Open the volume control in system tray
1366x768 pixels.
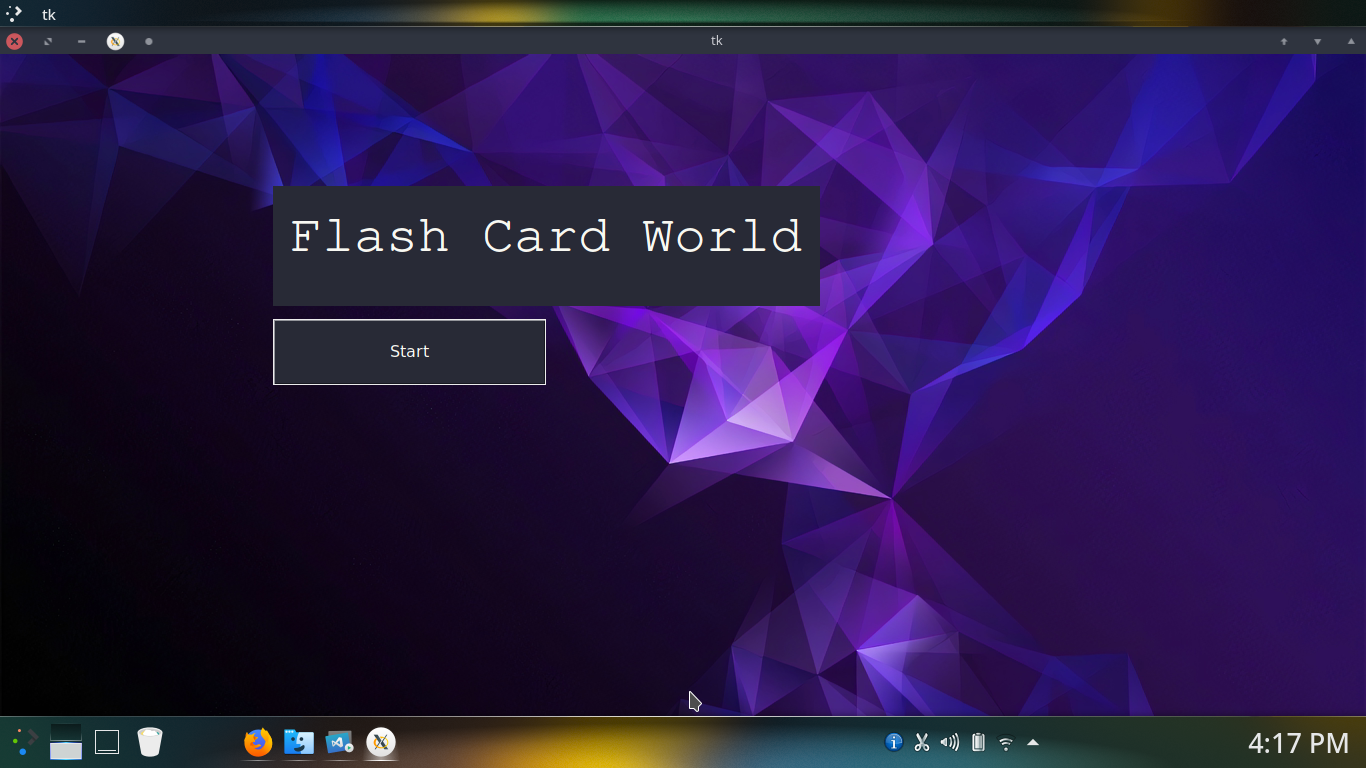(950, 742)
